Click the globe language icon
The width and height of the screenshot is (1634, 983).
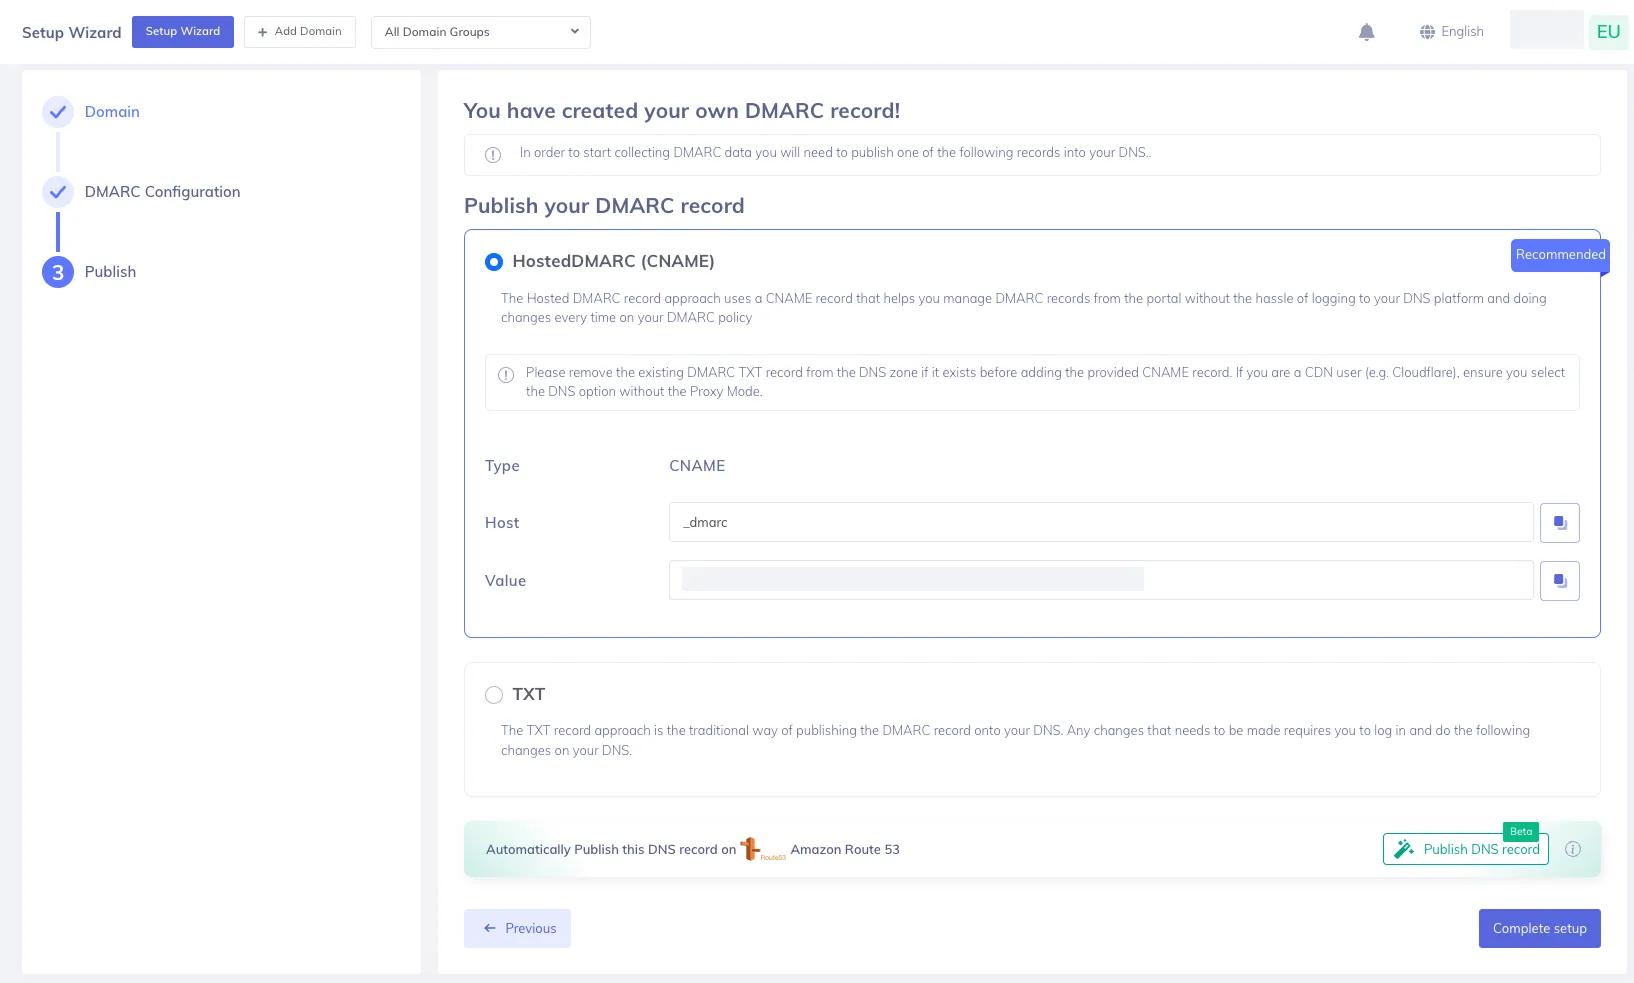(1427, 32)
